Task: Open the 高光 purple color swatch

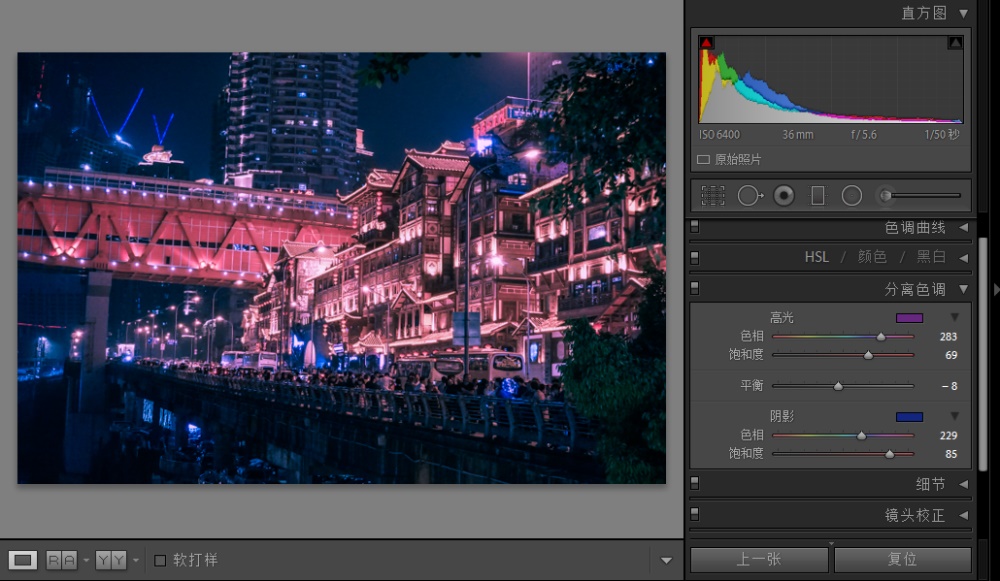Action: click(x=909, y=318)
